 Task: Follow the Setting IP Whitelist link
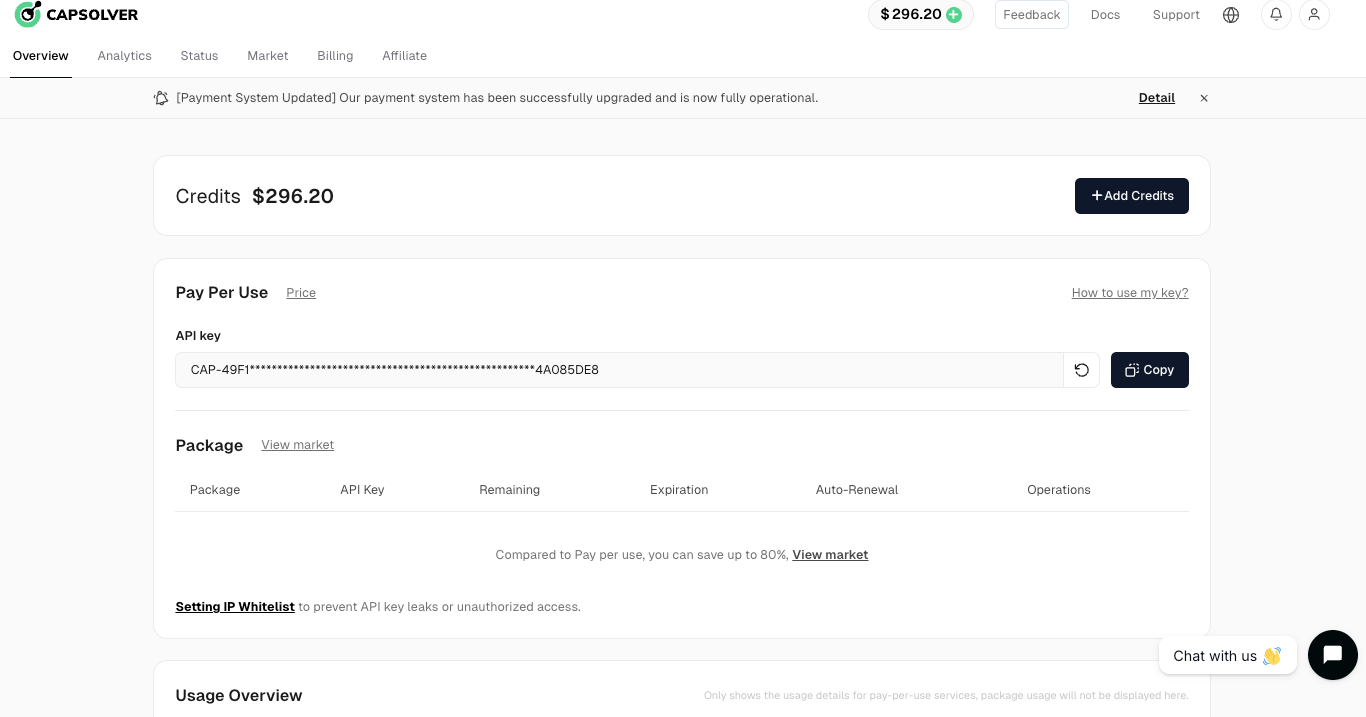[x=235, y=607]
